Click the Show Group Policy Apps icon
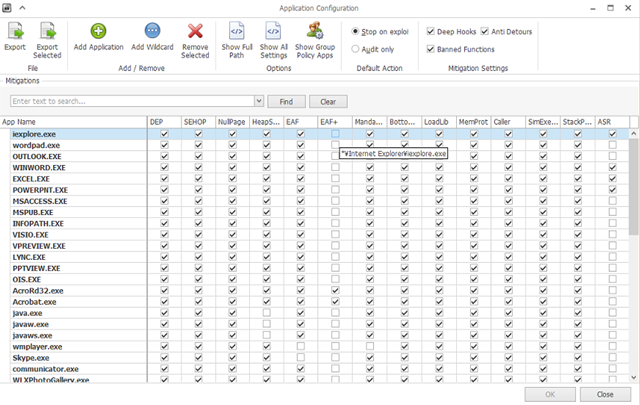This screenshot has height=405, width=640. (x=315, y=31)
